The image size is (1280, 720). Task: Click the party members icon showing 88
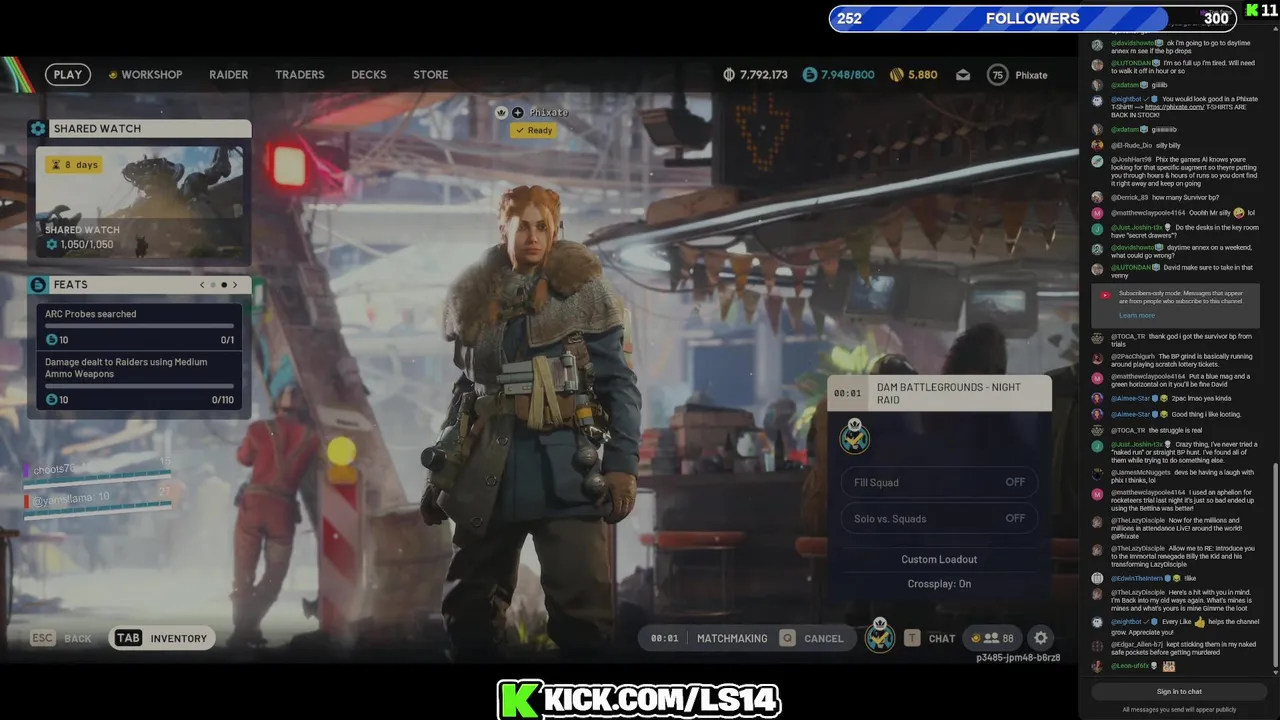coord(991,638)
